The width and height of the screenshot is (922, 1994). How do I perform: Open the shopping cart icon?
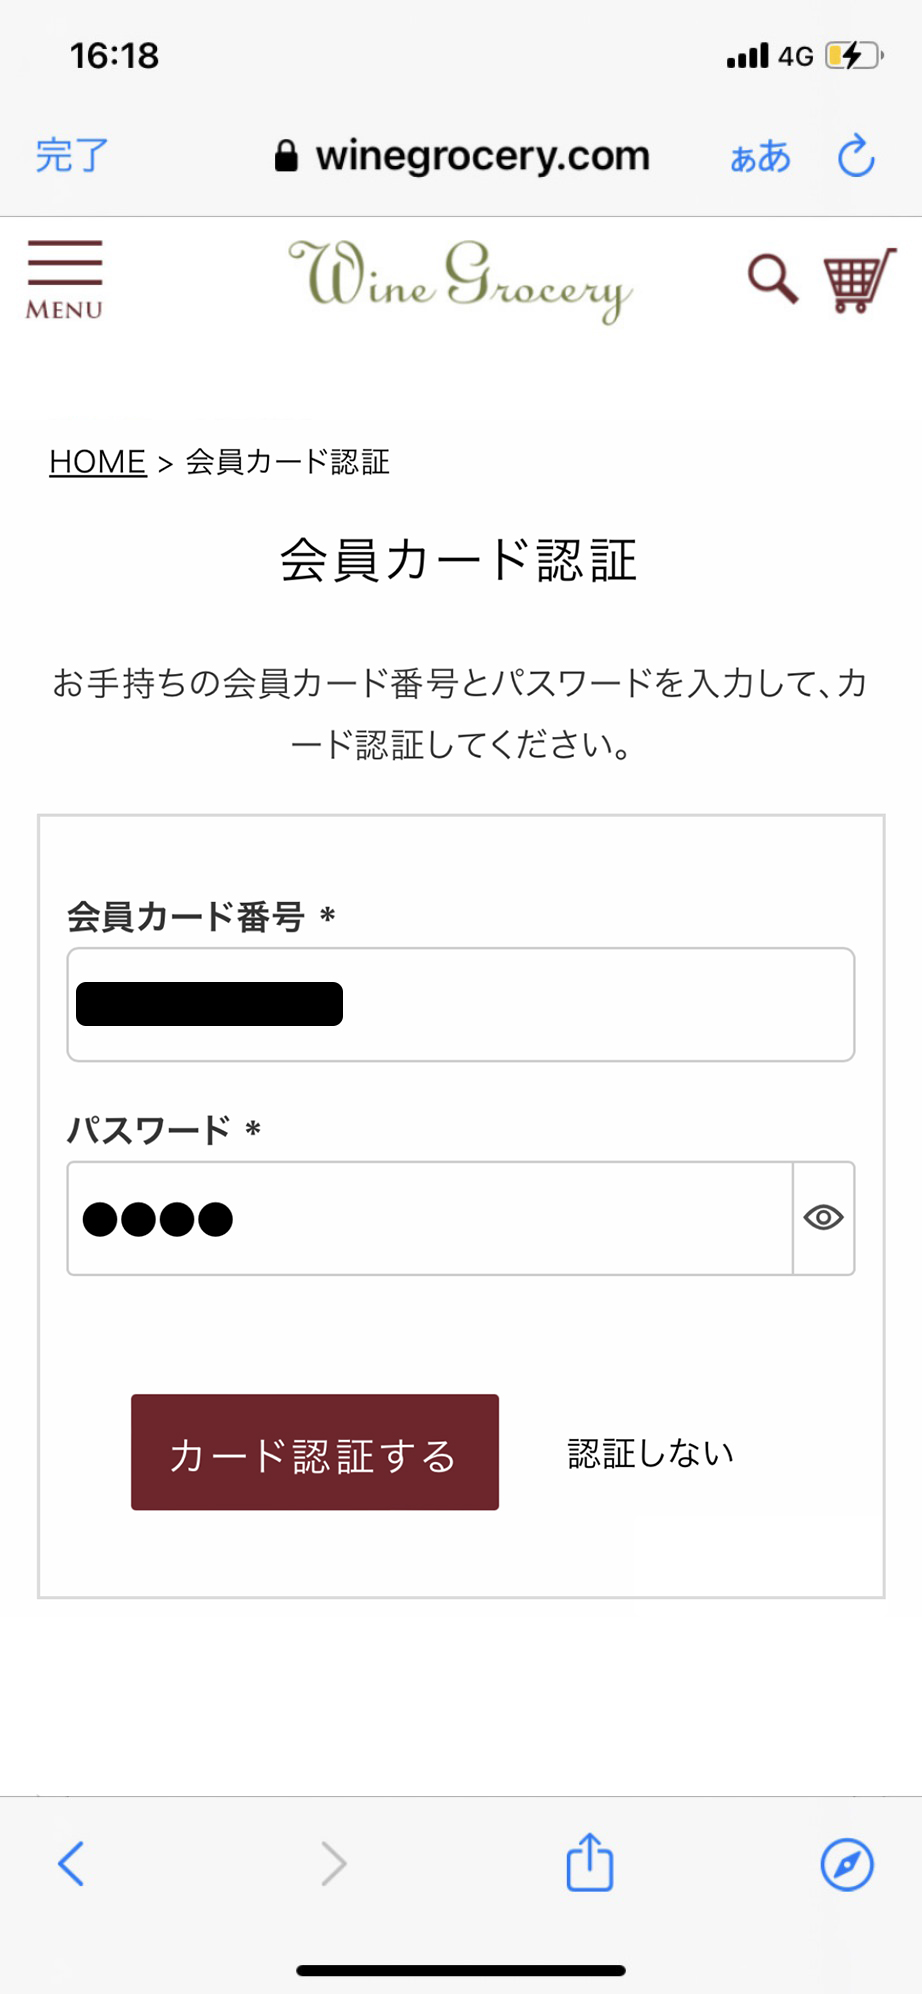coord(859,281)
